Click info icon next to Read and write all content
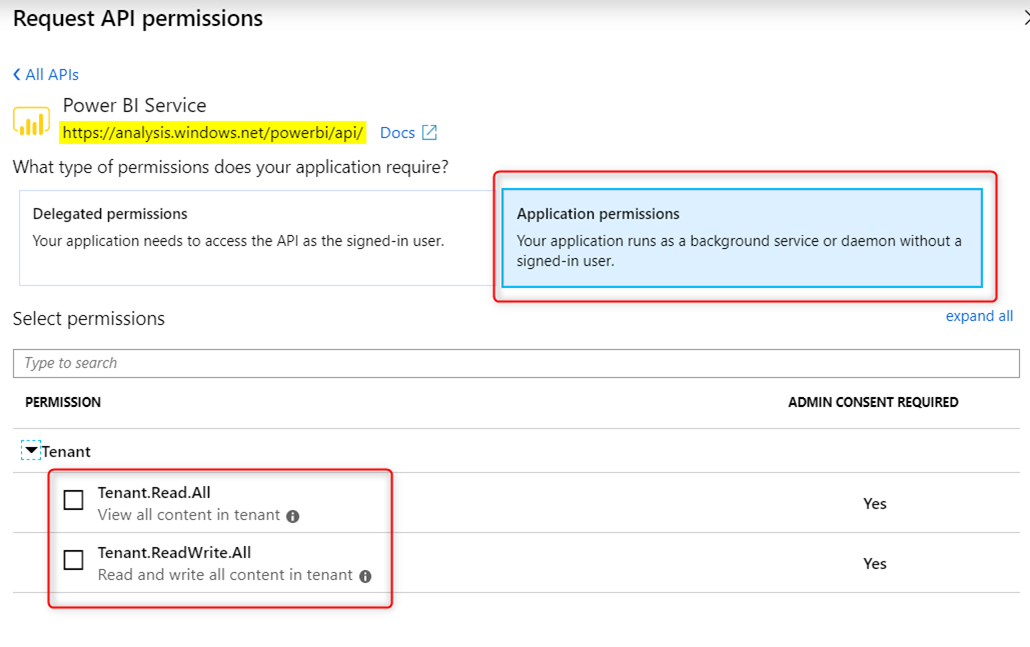 tap(365, 576)
